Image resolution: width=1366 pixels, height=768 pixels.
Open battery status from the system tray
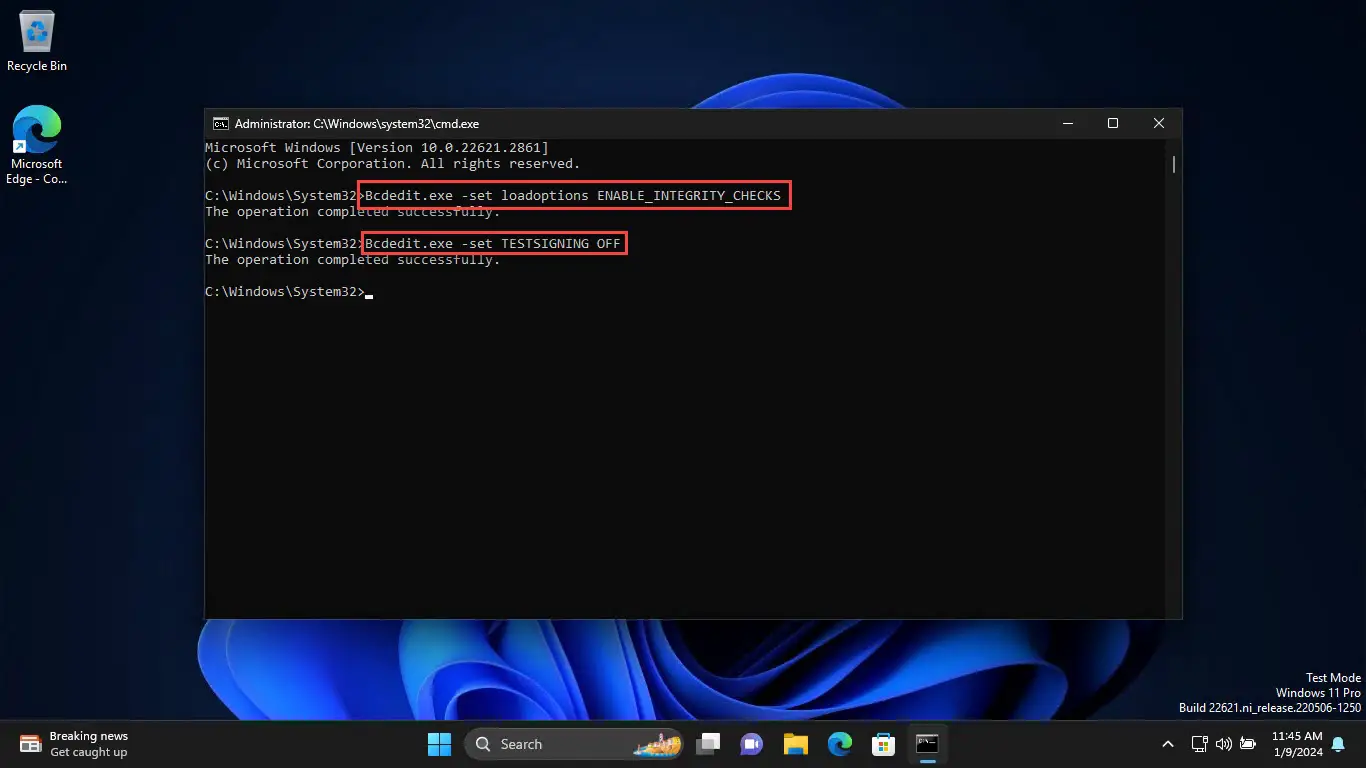[x=1247, y=744]
